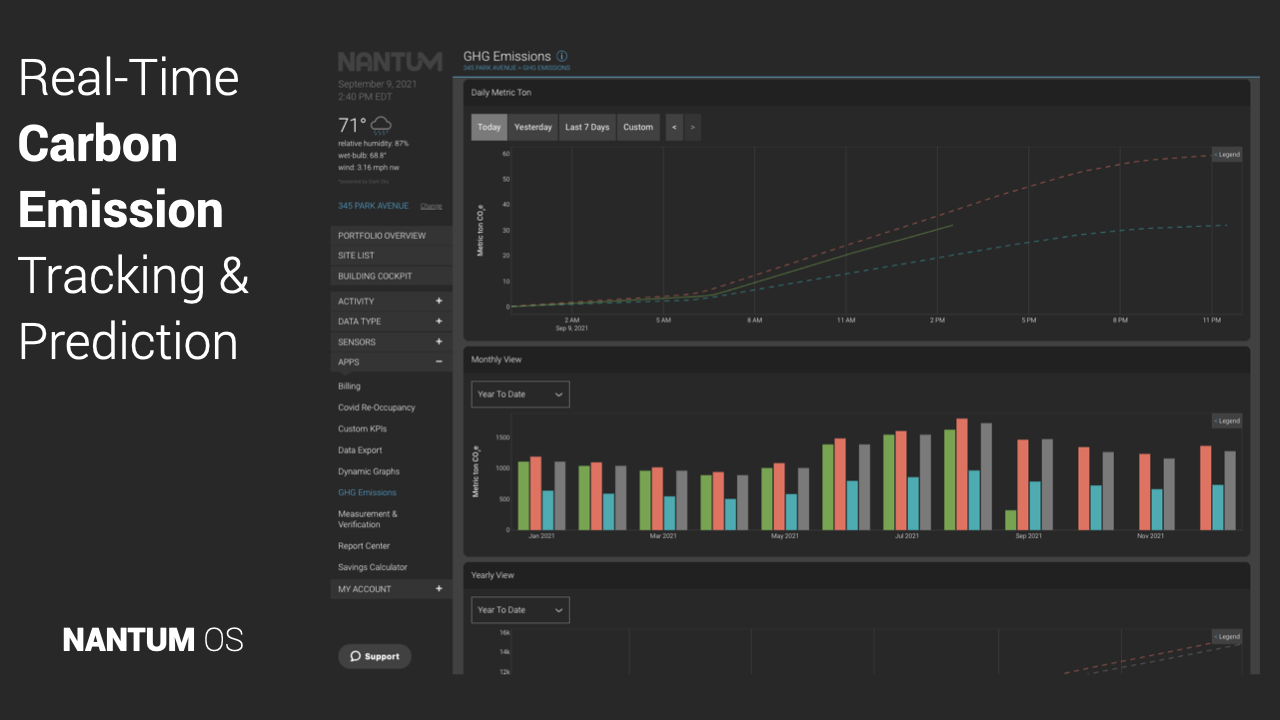Image resolution: width=1280 pixels, height=720 pixels.
Task: Click the 'Yearly View' panel title
Action: 492,575
